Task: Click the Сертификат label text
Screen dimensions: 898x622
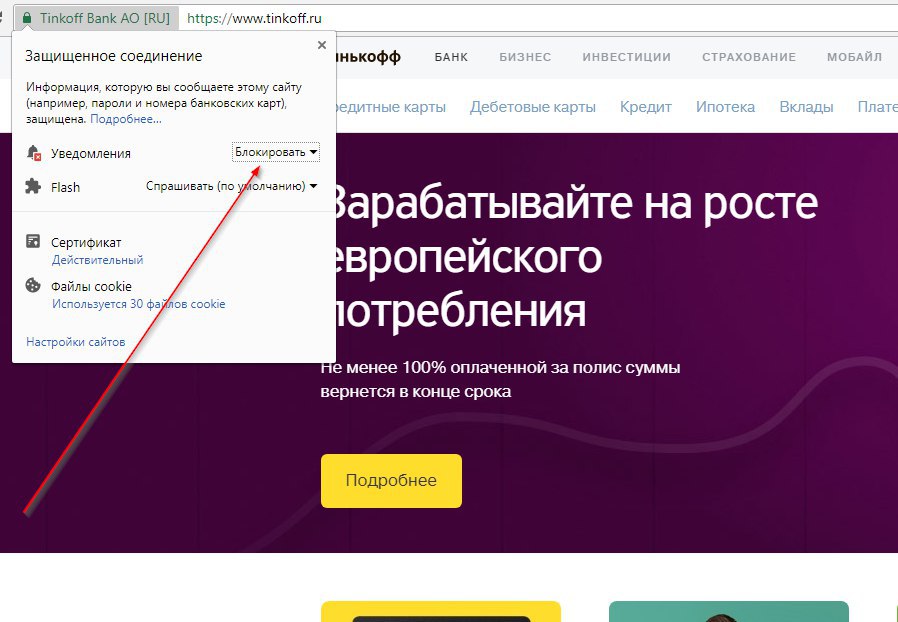Action: pyautogui.click(x=86, y=243)
